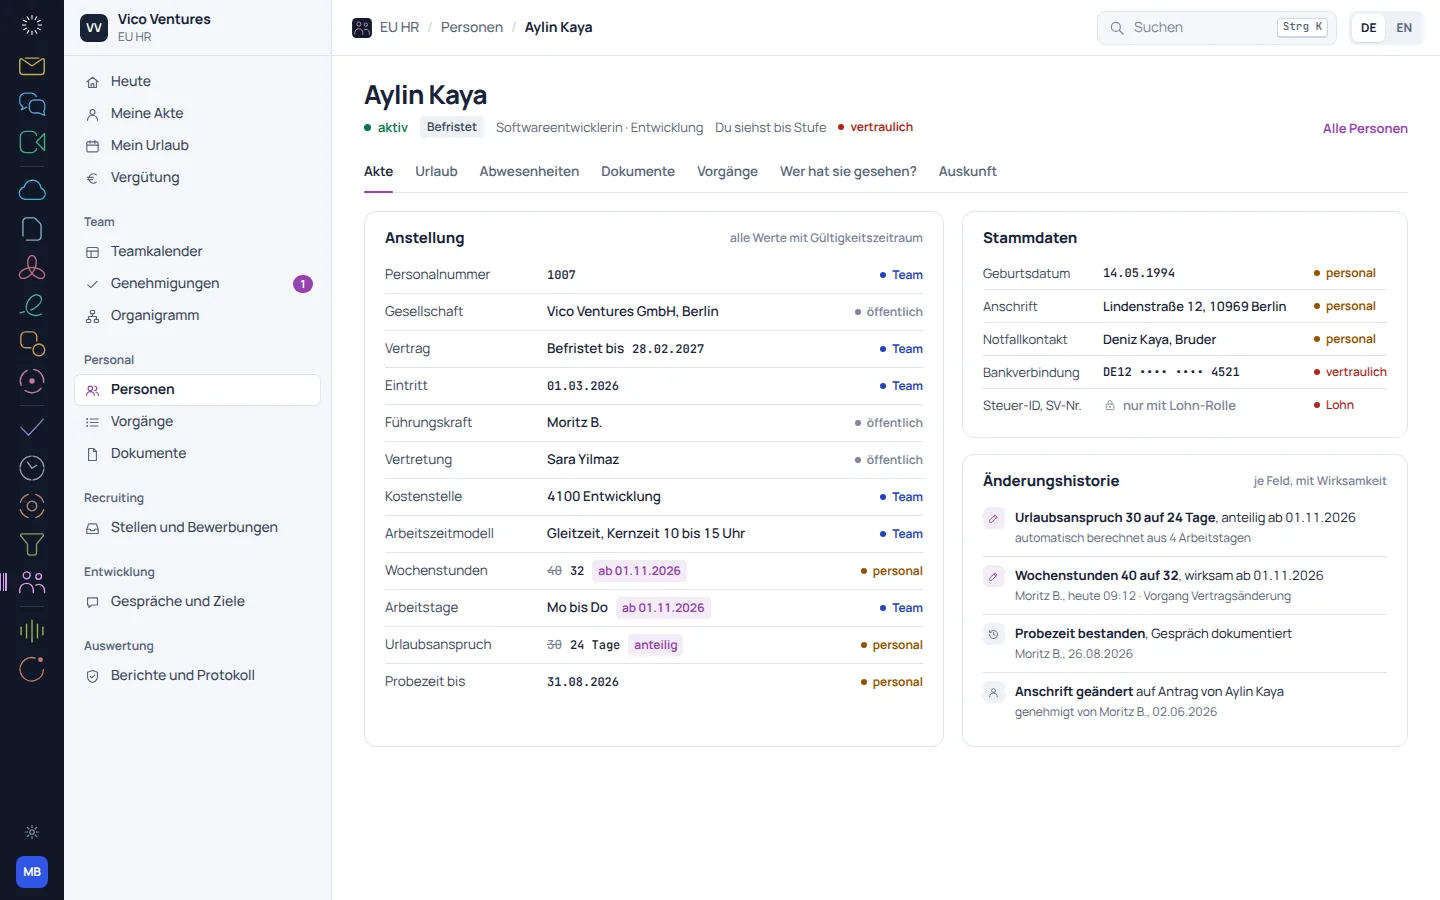Open Teamkalender in the sidebar

pyautogui.click(x=197, y=252)
